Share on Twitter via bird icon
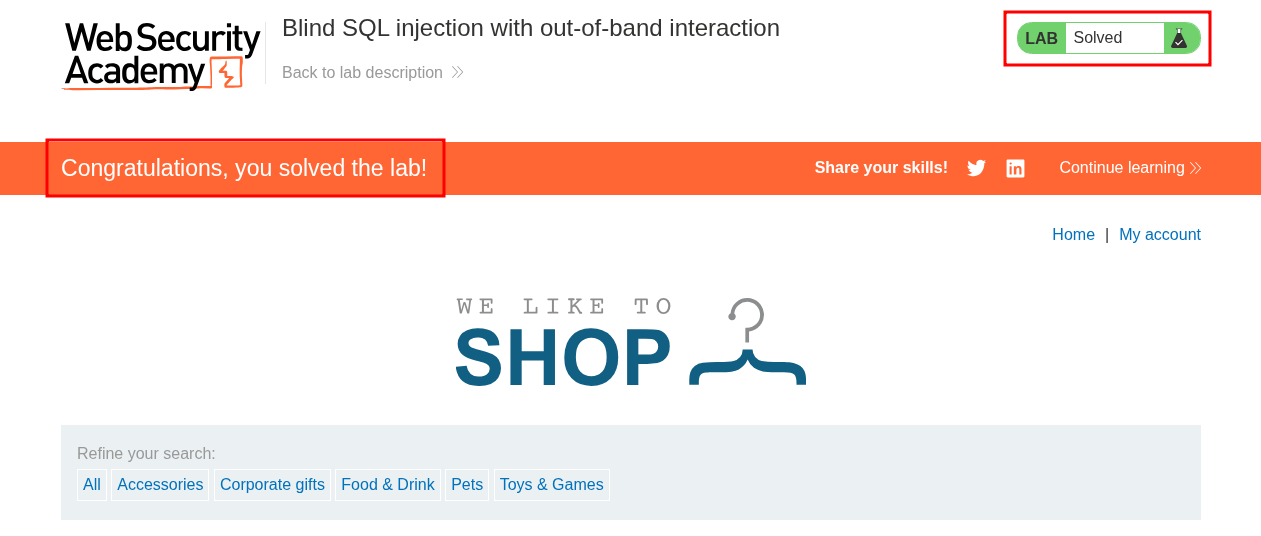This screenshot has height=536, width=1261. [976, 168]
